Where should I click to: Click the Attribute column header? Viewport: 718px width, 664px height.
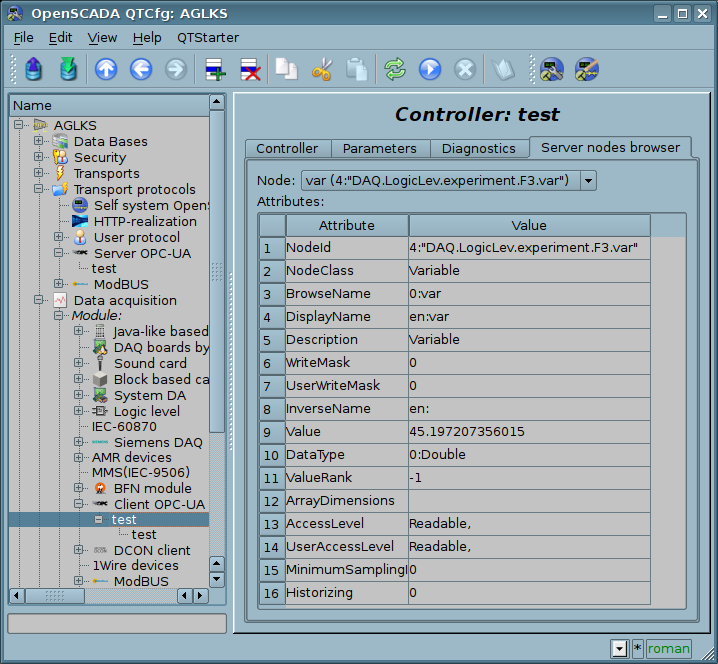[347, 225]
